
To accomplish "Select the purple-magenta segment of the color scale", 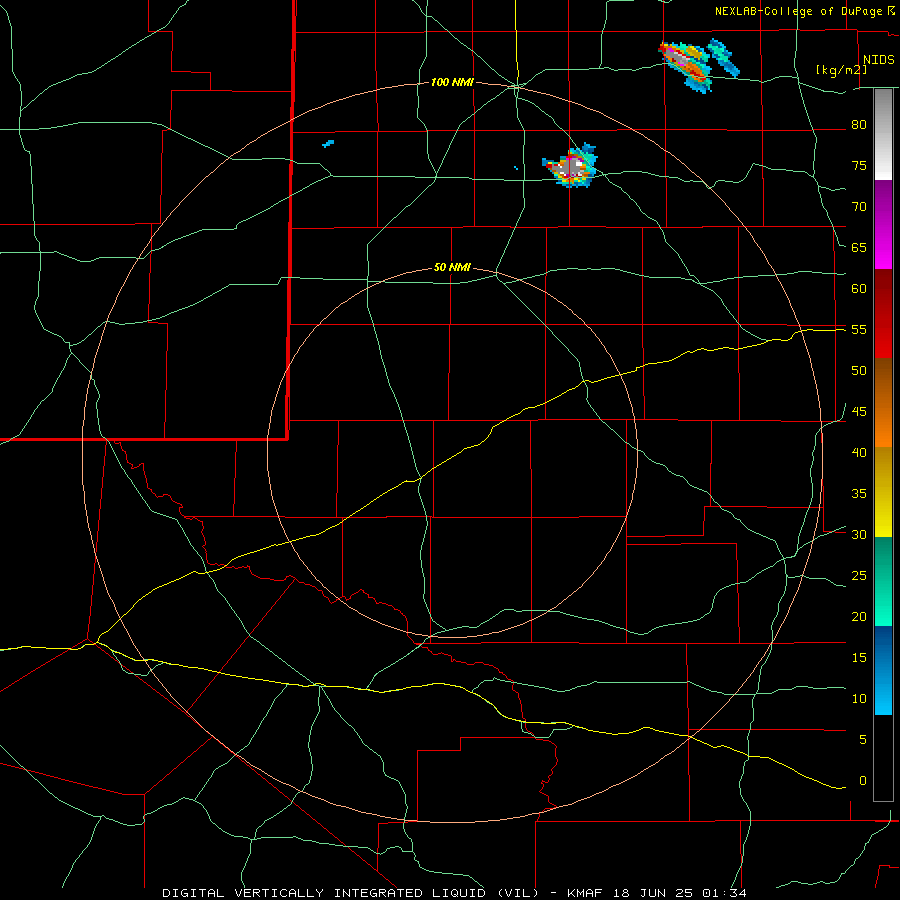I will coord(883,225).
